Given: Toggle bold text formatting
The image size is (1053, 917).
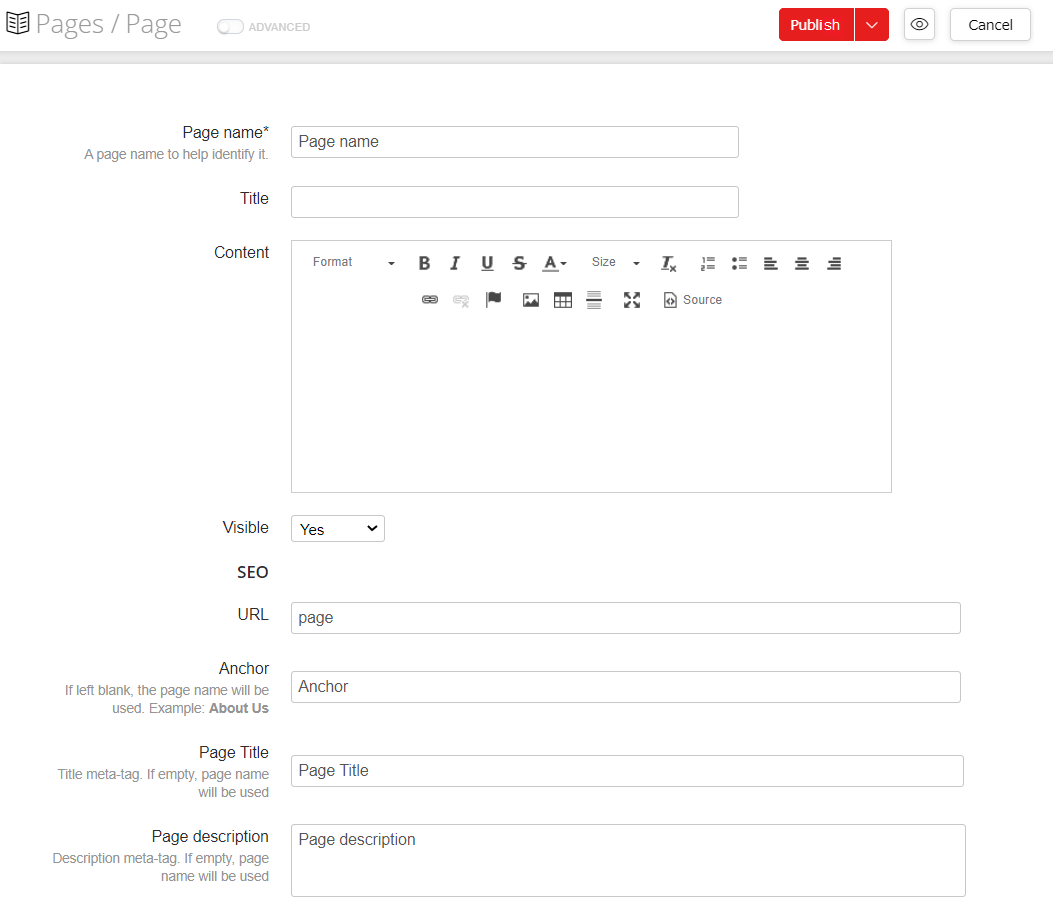Looking at the screenshot, I should [424, 263].
